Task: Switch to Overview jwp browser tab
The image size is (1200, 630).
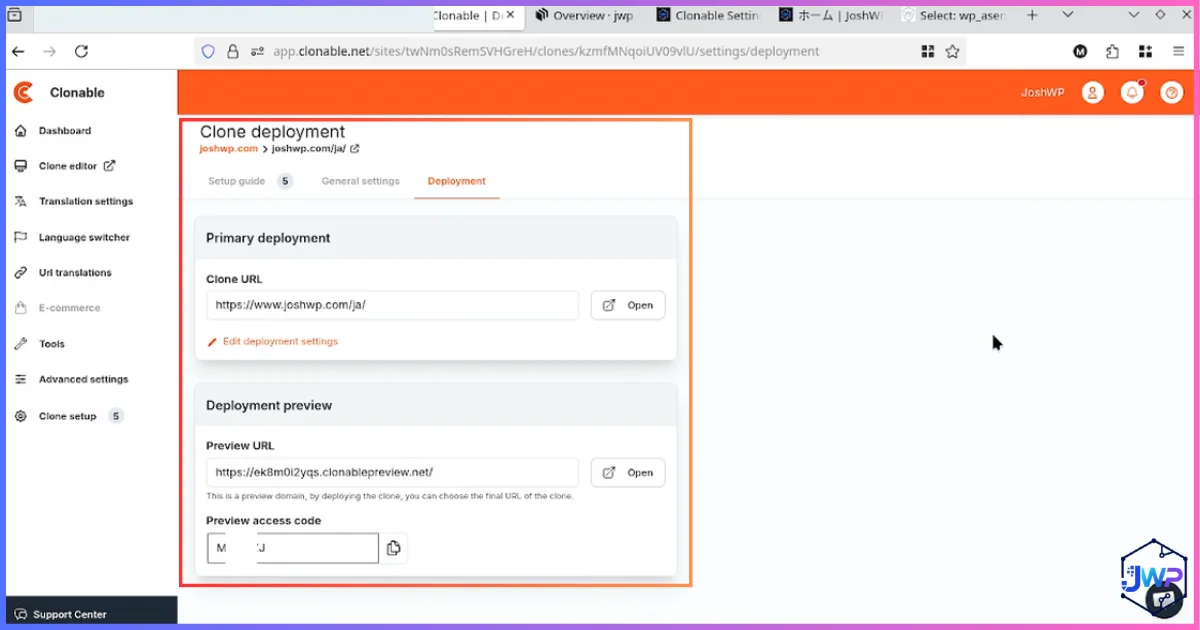Action: pyautogui.click(x=585, y=15)
